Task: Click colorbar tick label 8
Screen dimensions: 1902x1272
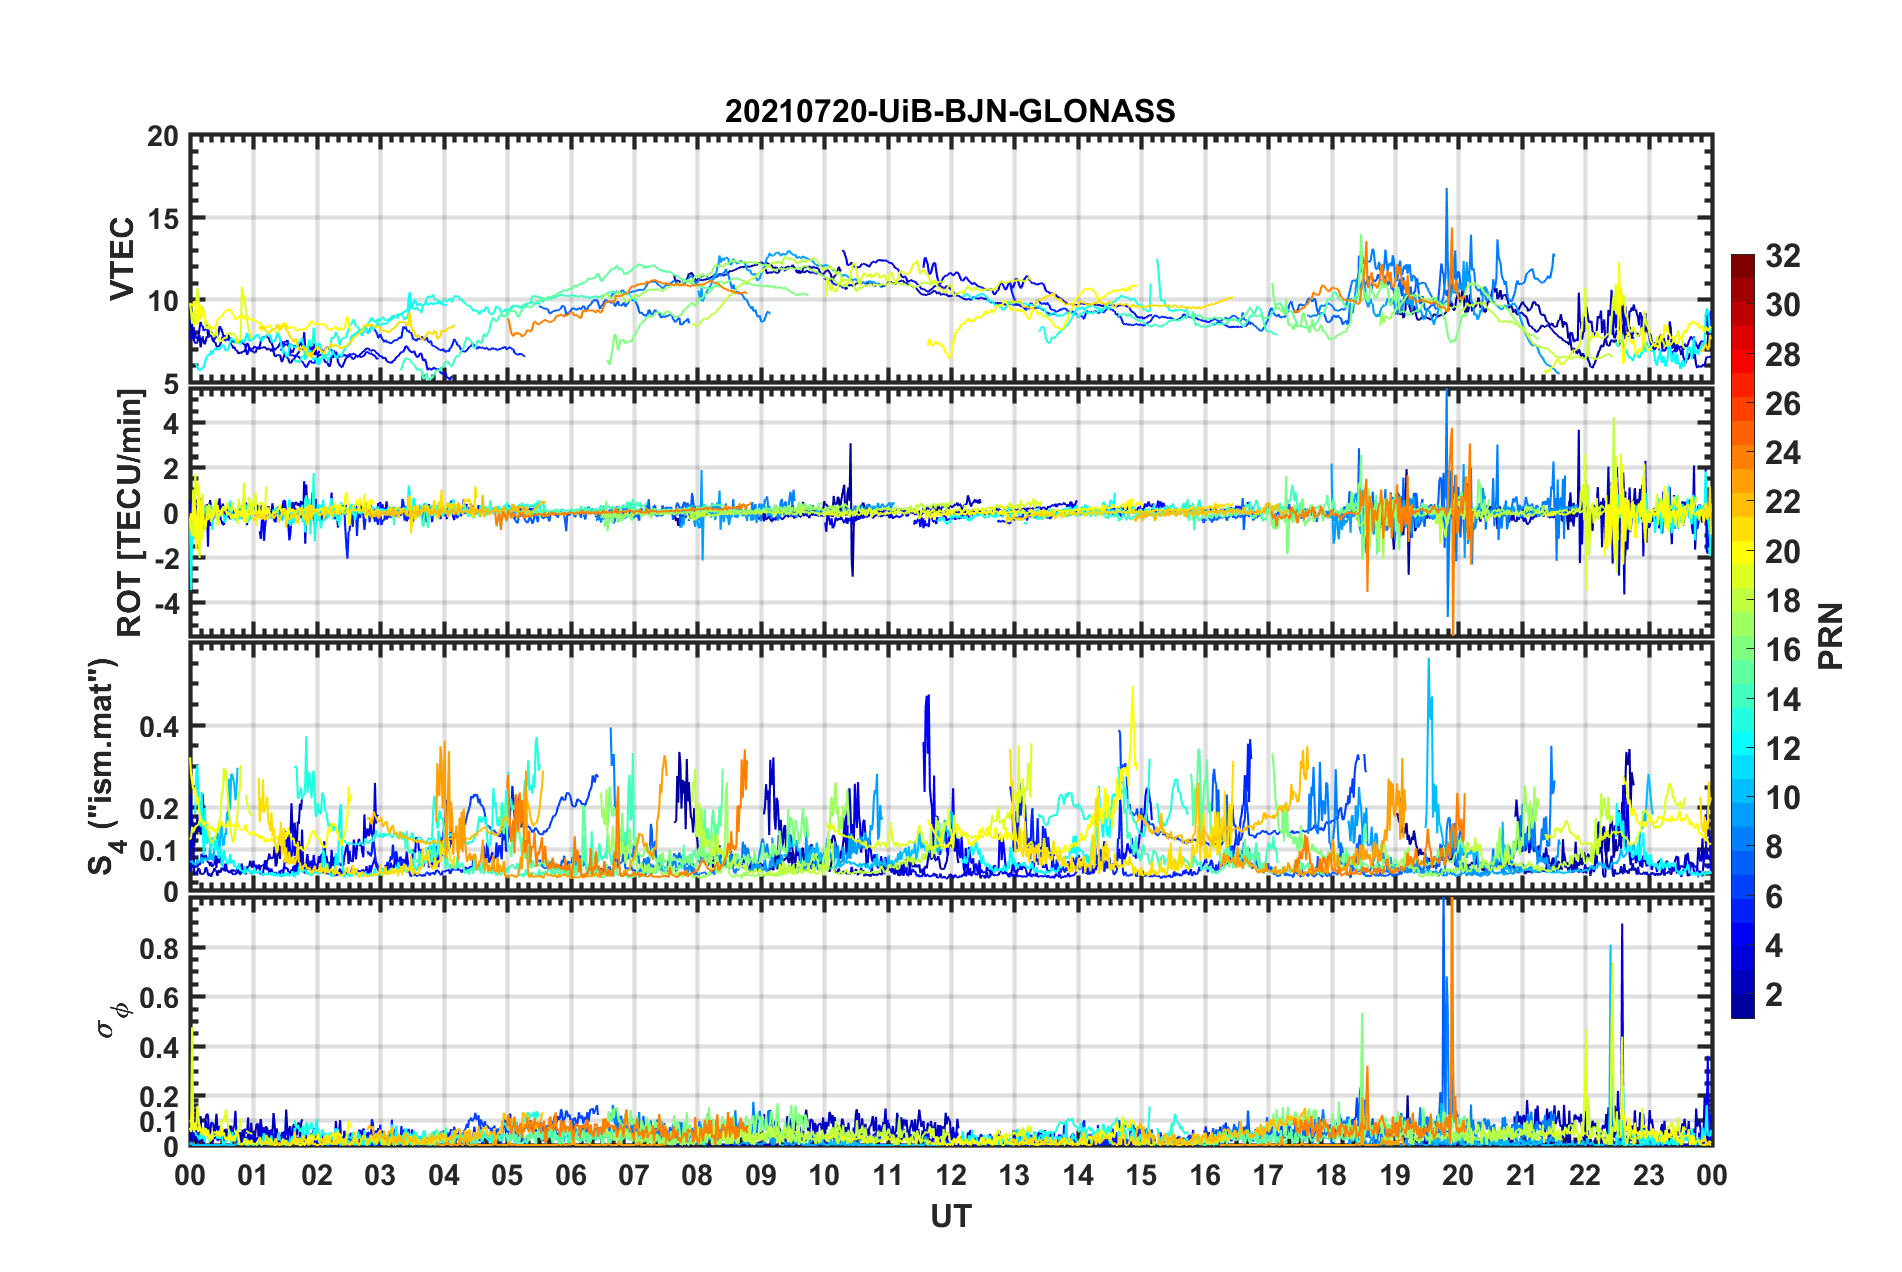Action: tap(1774, 847)
